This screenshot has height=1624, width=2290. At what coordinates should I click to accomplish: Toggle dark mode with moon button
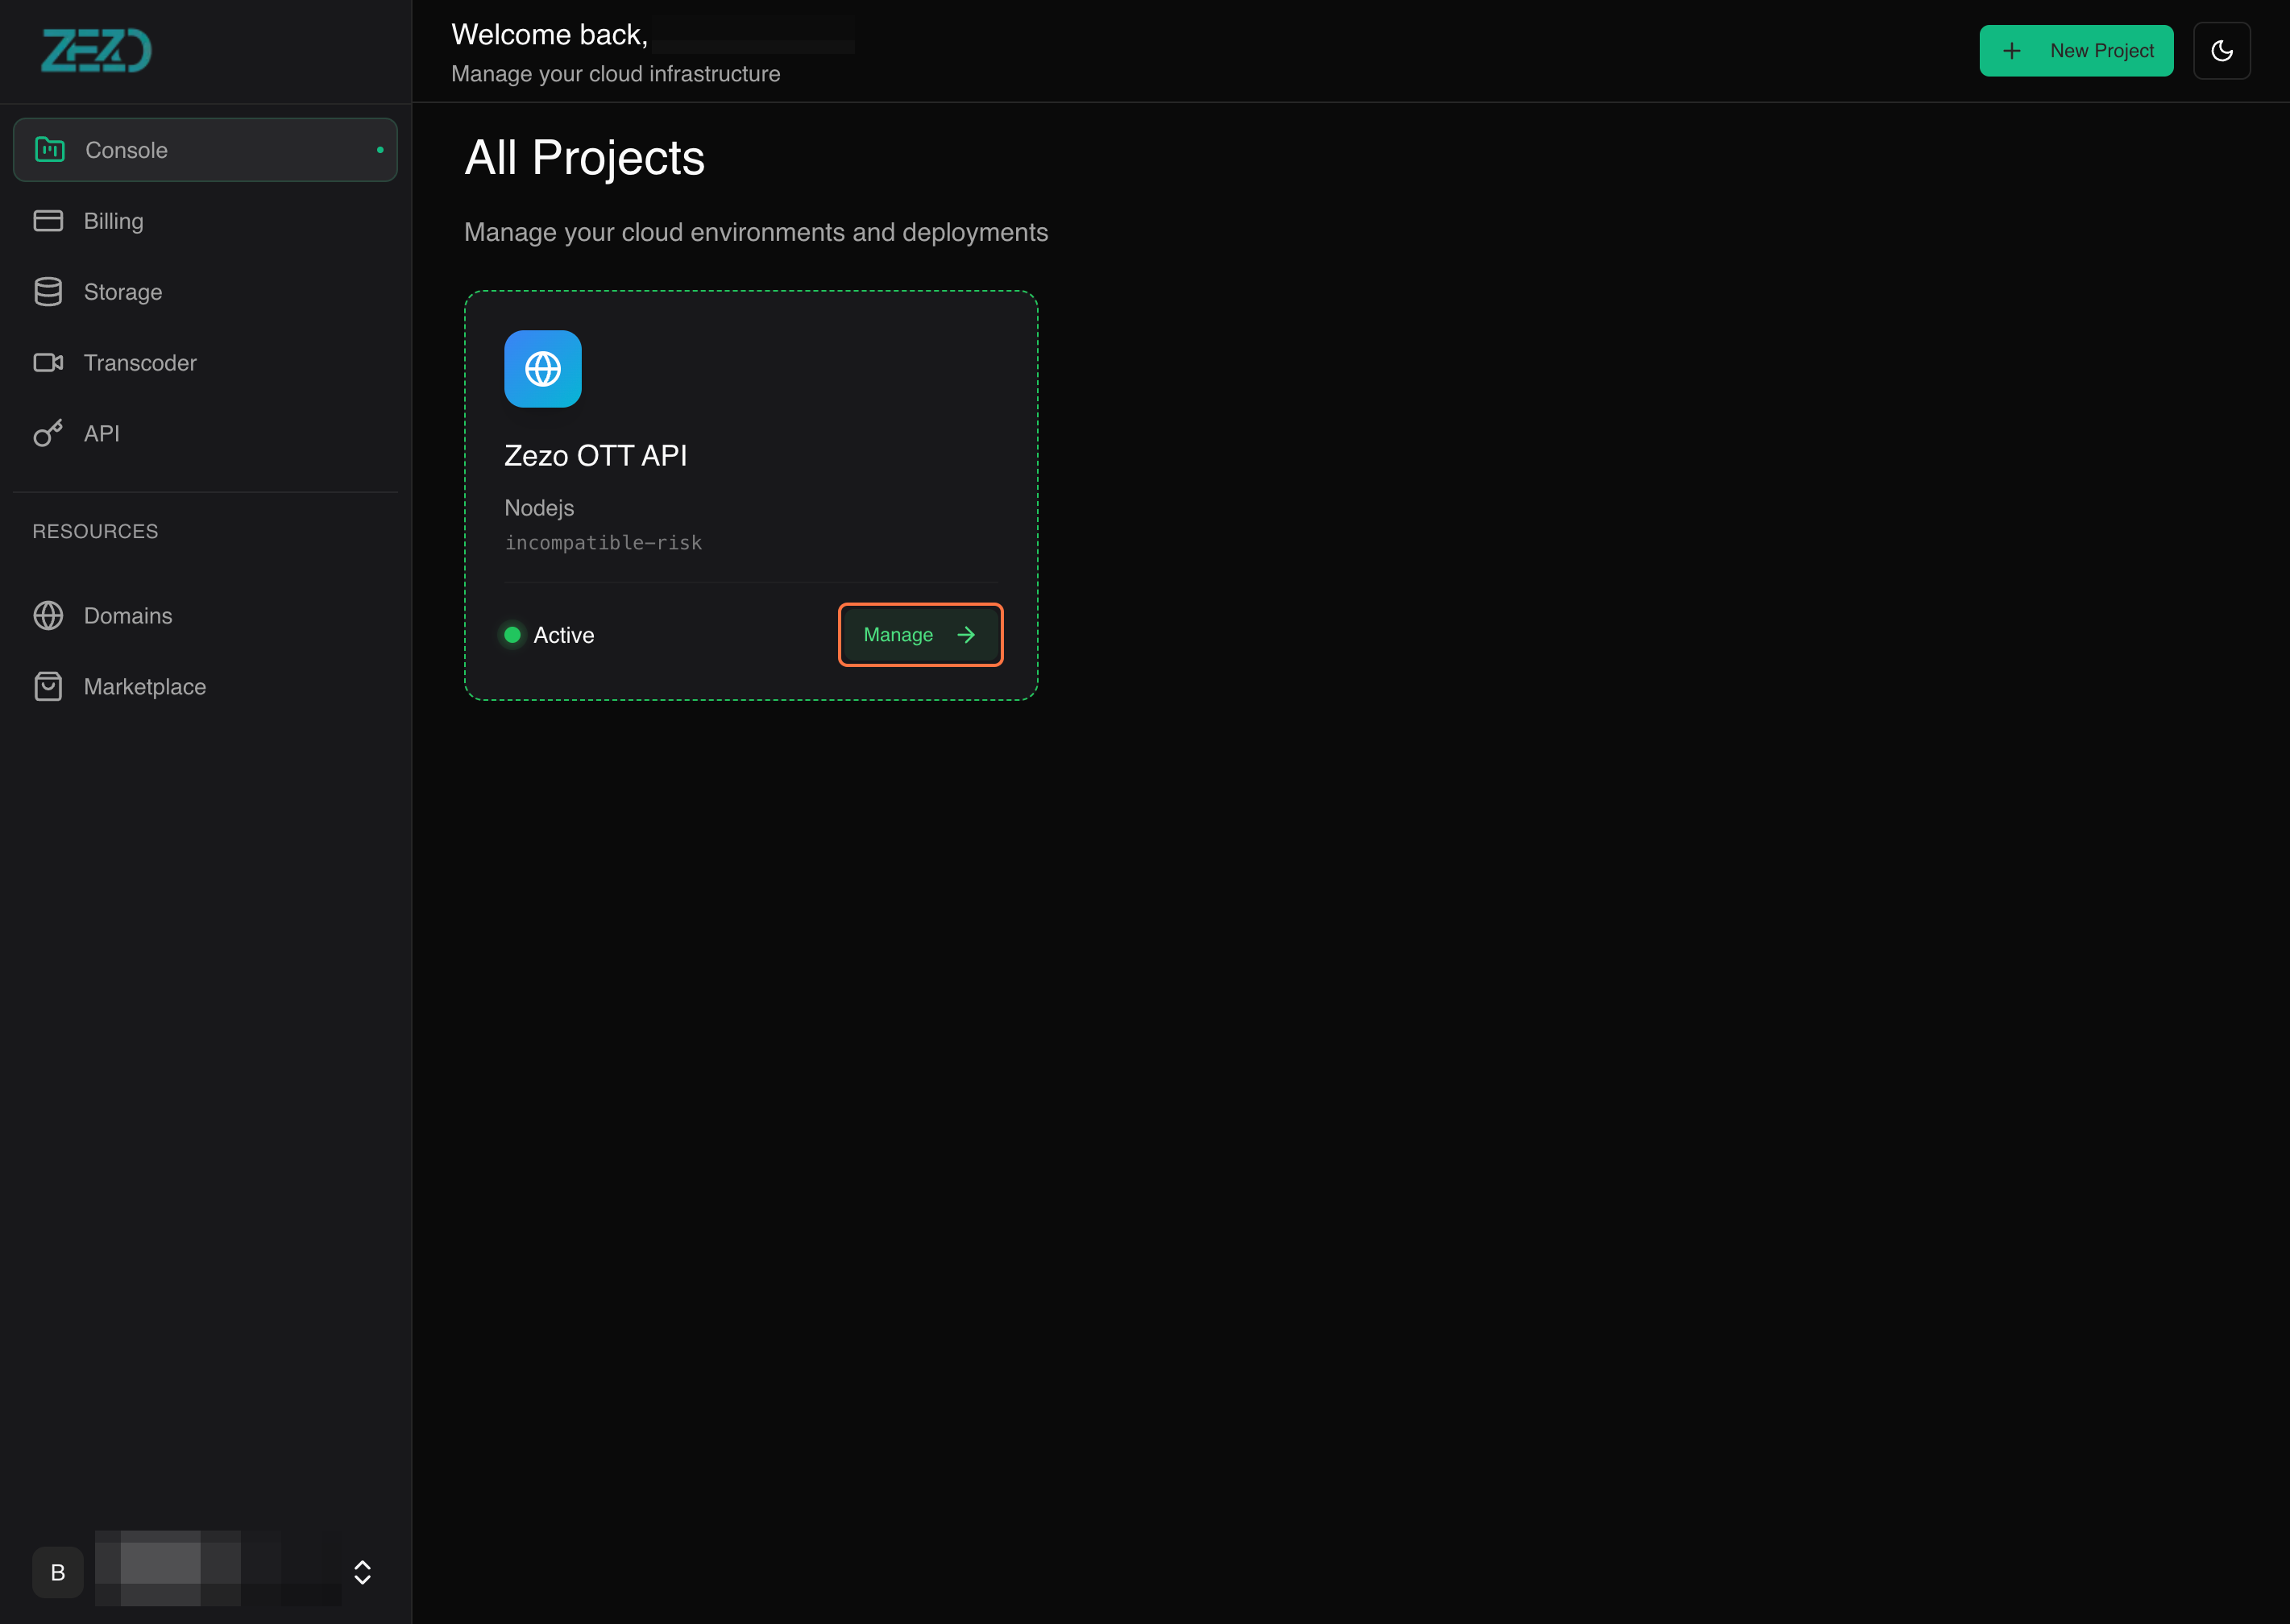click(2221, 51)
